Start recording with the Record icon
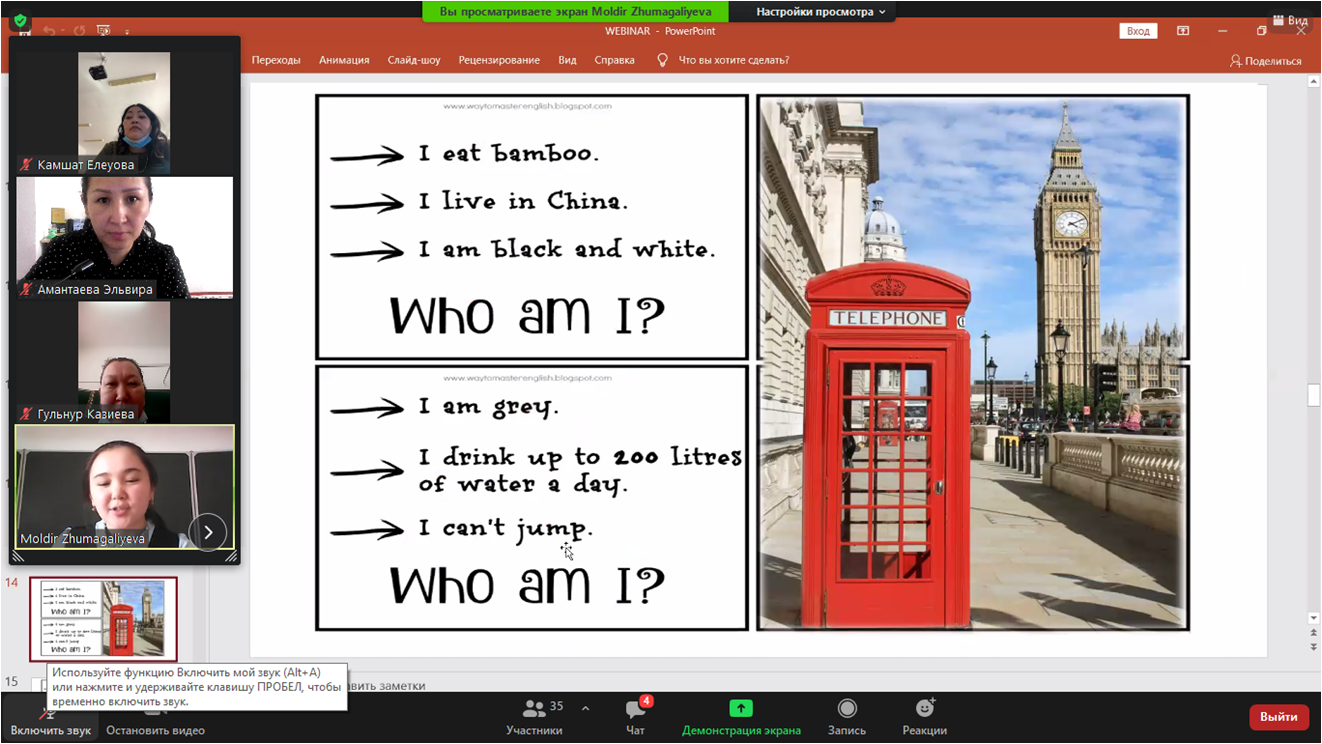The image size is (1322, 744). (x=847, y=709)
